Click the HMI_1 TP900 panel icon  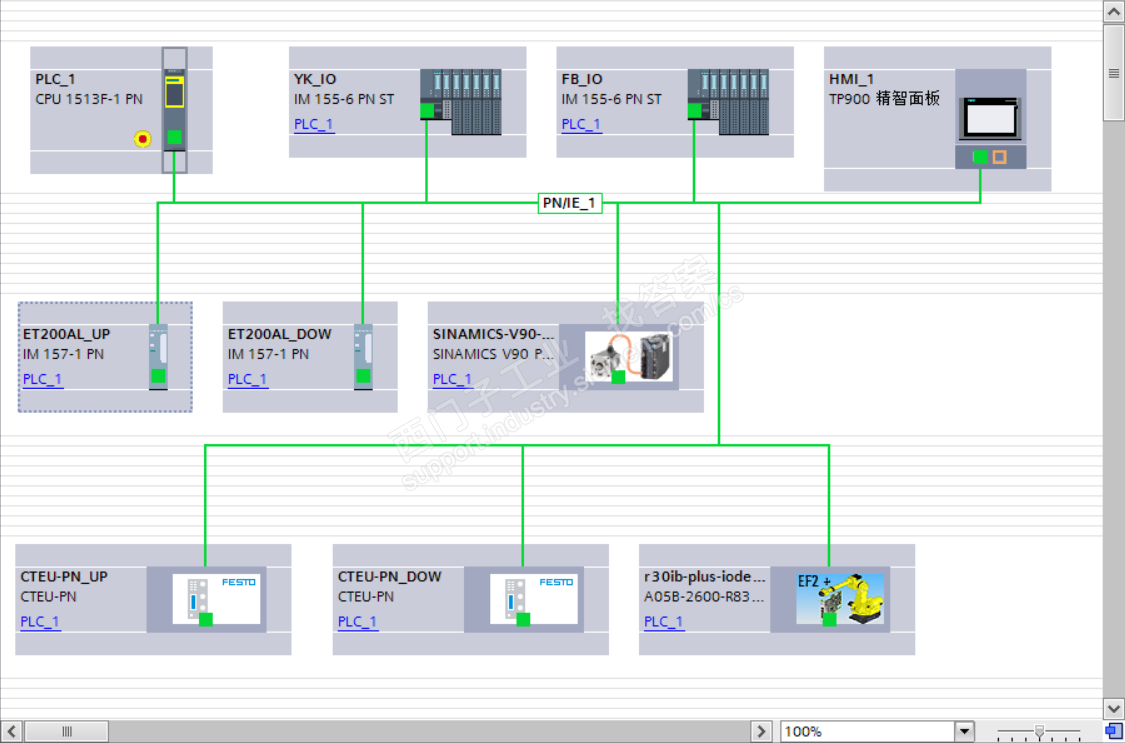pos(990,119)
